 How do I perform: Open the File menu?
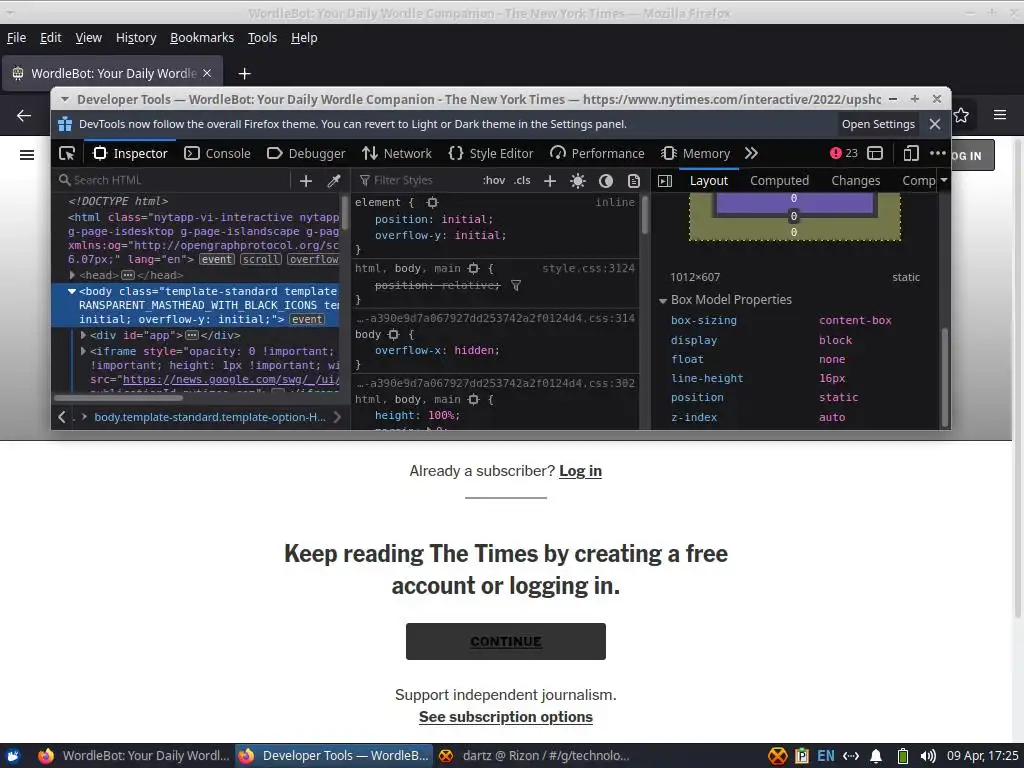click(16, 38)
